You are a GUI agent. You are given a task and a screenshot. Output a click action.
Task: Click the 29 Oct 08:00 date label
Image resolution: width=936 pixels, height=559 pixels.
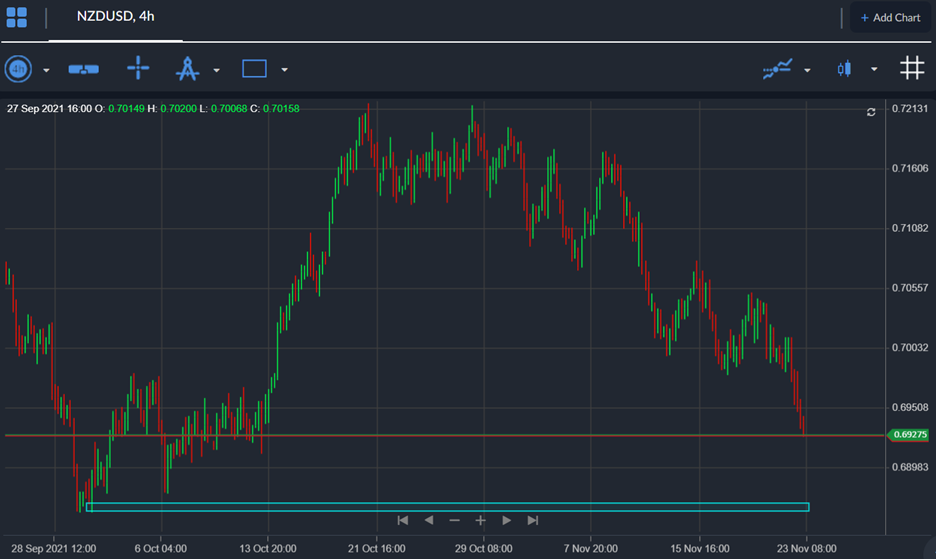[484, 548]
